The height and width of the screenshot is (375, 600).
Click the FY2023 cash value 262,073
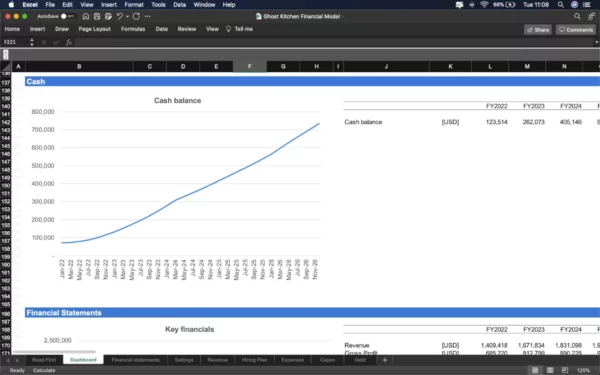[x=533, y=122]
